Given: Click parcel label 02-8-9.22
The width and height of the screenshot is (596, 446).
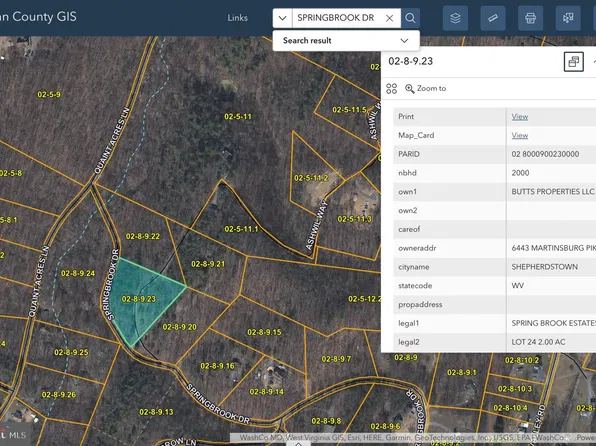Looking at the screenshot, I should (x=143, y=236).
